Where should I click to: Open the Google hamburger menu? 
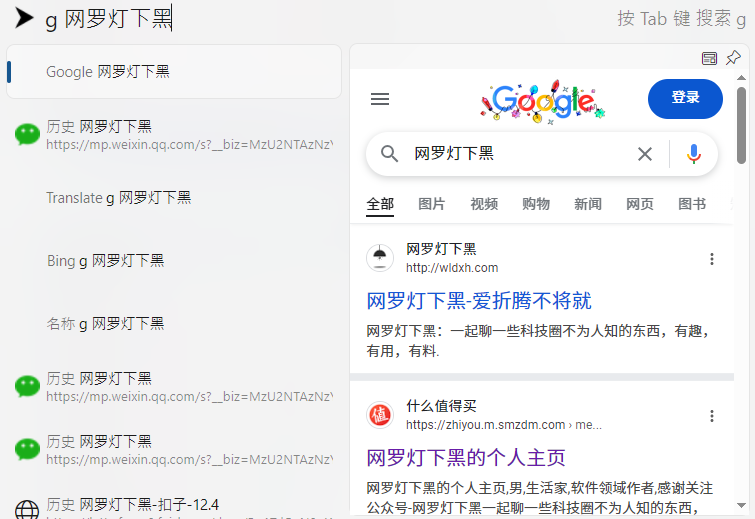(380, 99)
